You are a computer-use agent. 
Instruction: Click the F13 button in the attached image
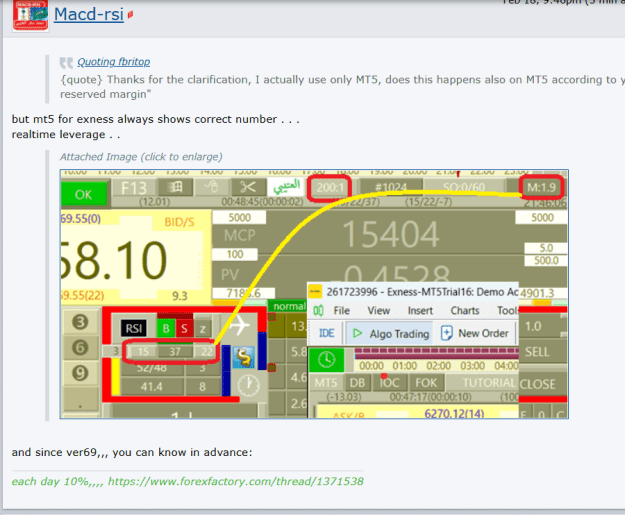pos(134,188)
